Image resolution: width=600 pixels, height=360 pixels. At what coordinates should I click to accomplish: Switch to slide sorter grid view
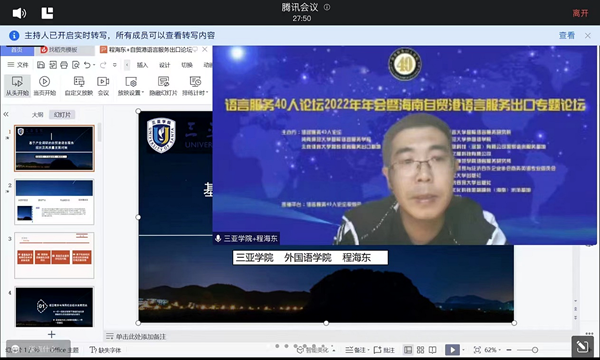tap(421, 350)
